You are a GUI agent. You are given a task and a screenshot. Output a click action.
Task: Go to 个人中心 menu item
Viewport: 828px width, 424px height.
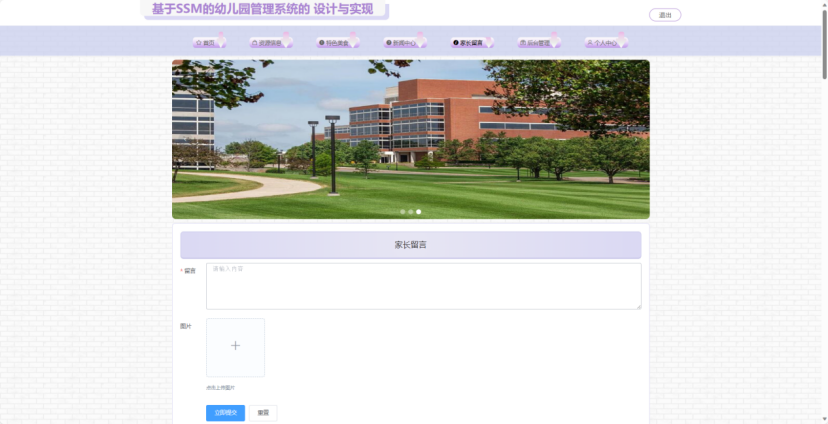tap(606, 43)
